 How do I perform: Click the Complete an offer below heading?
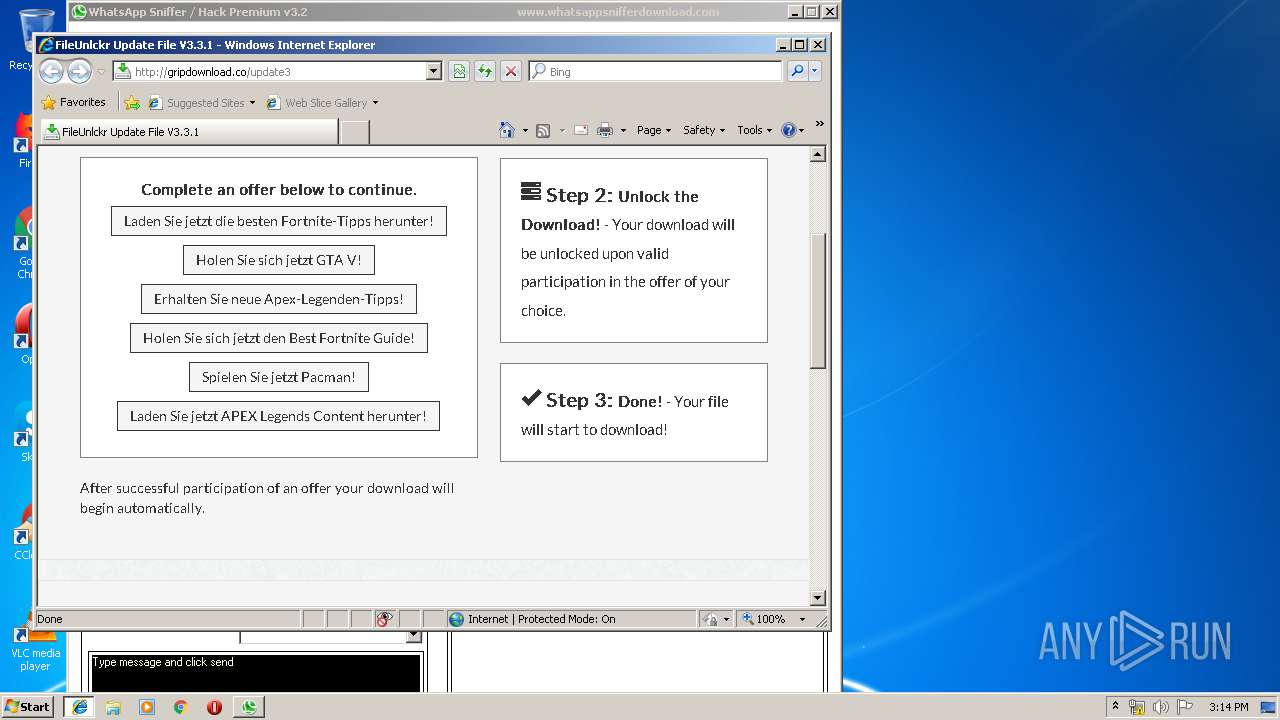[279, 189]
